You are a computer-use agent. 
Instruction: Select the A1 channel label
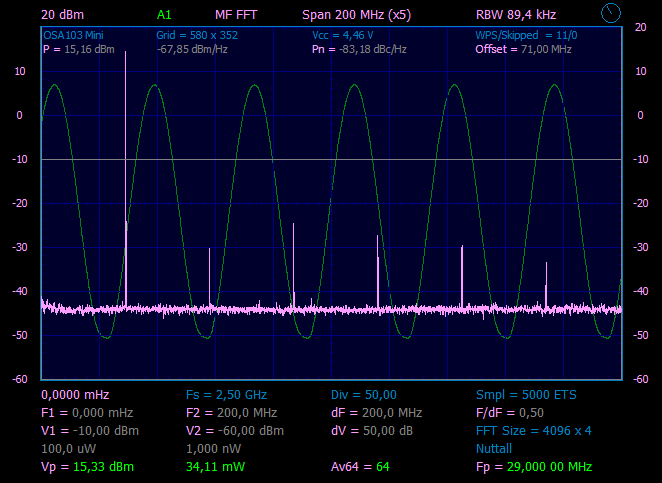click(164, 15)
